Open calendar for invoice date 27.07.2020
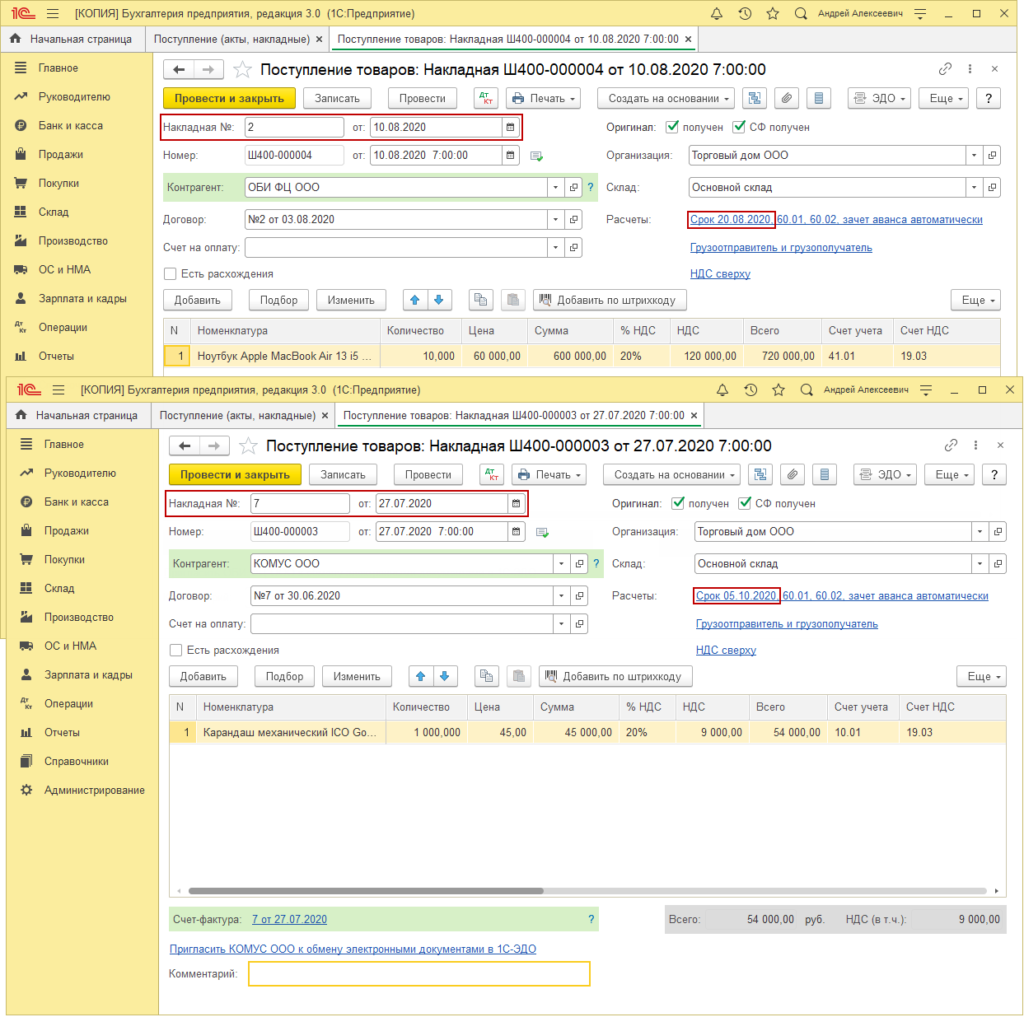Screen dimensions: 1024x1017 click(515, 504)
